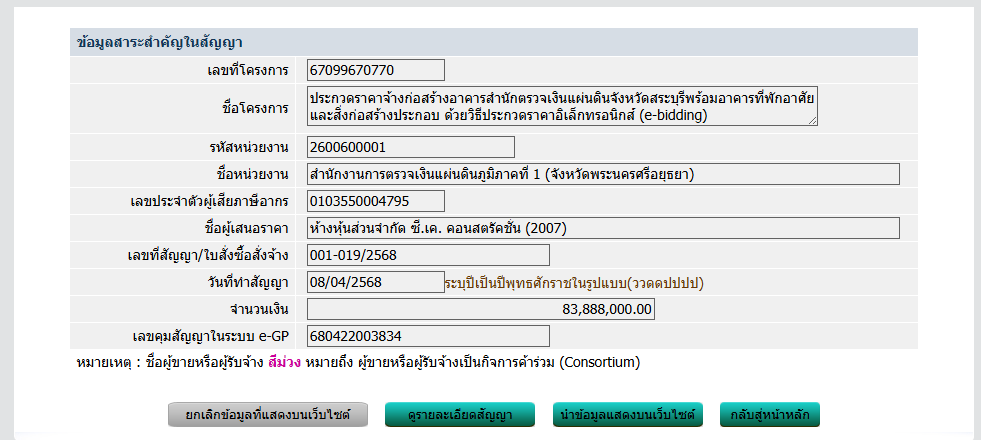981x440 pixels.
Task: Click the เลขที่โครงการ field showing 67099670770
Action: click(x=376, y=70)
